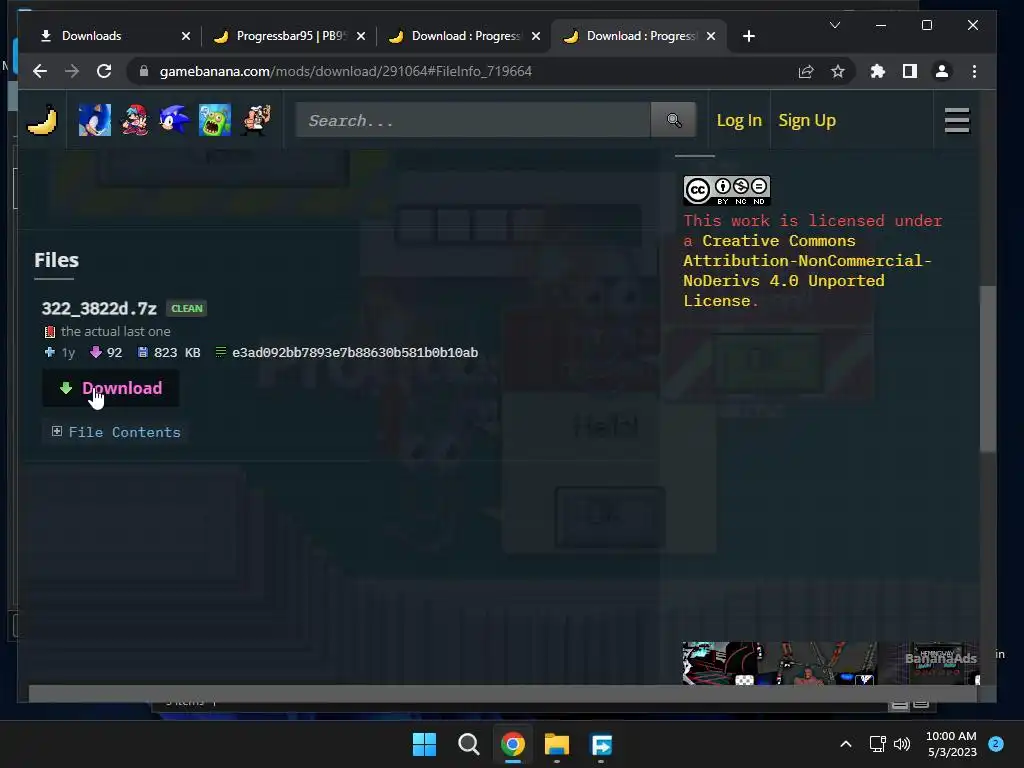Click the CLEAN scan badge
The height and width of the screenshot is (768, 1024).
tap(187, 308)
